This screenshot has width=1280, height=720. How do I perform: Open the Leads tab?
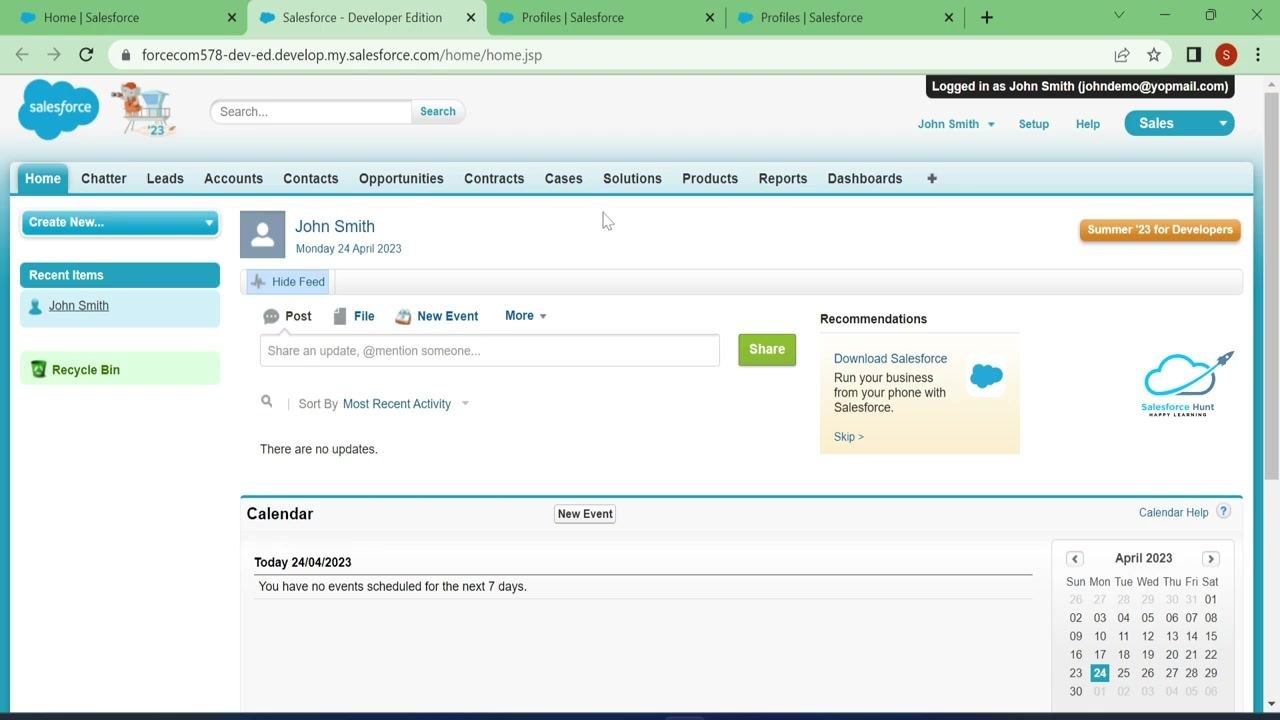(x=165, y=178)
